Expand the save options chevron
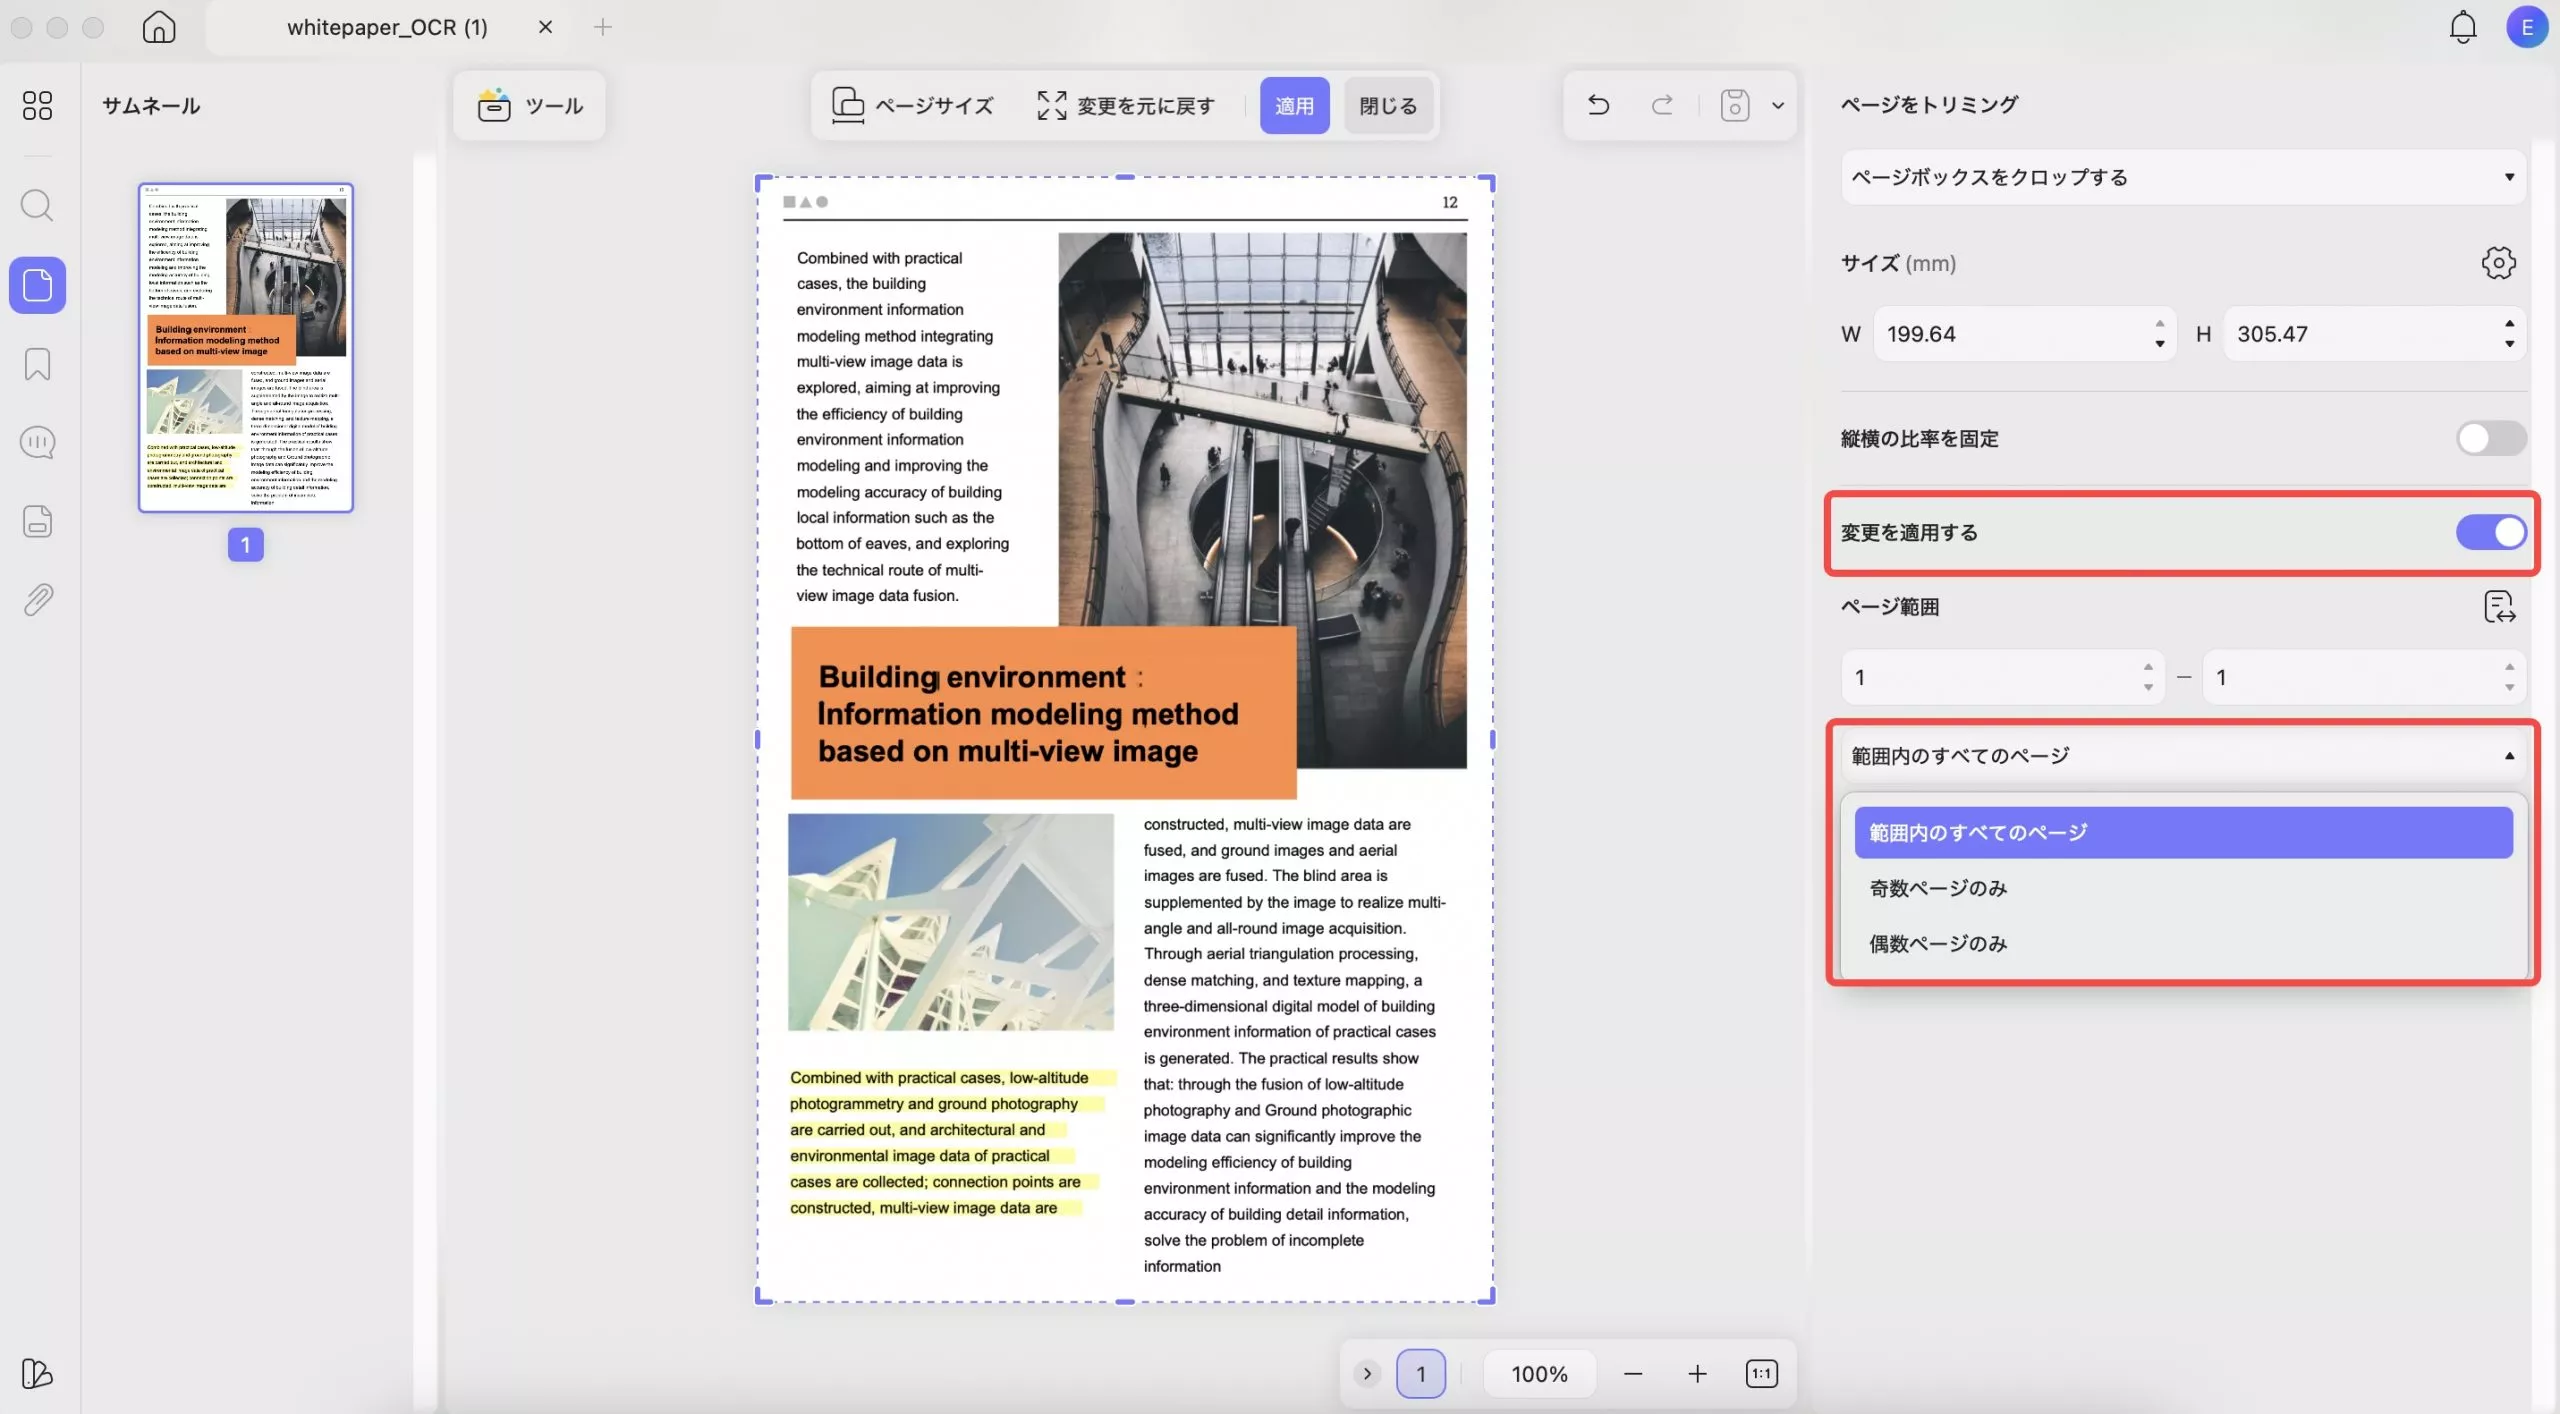Image resolution: width=2560 pixels, height=1414 pixels. pyautogui.click(x=1779, y=105)
